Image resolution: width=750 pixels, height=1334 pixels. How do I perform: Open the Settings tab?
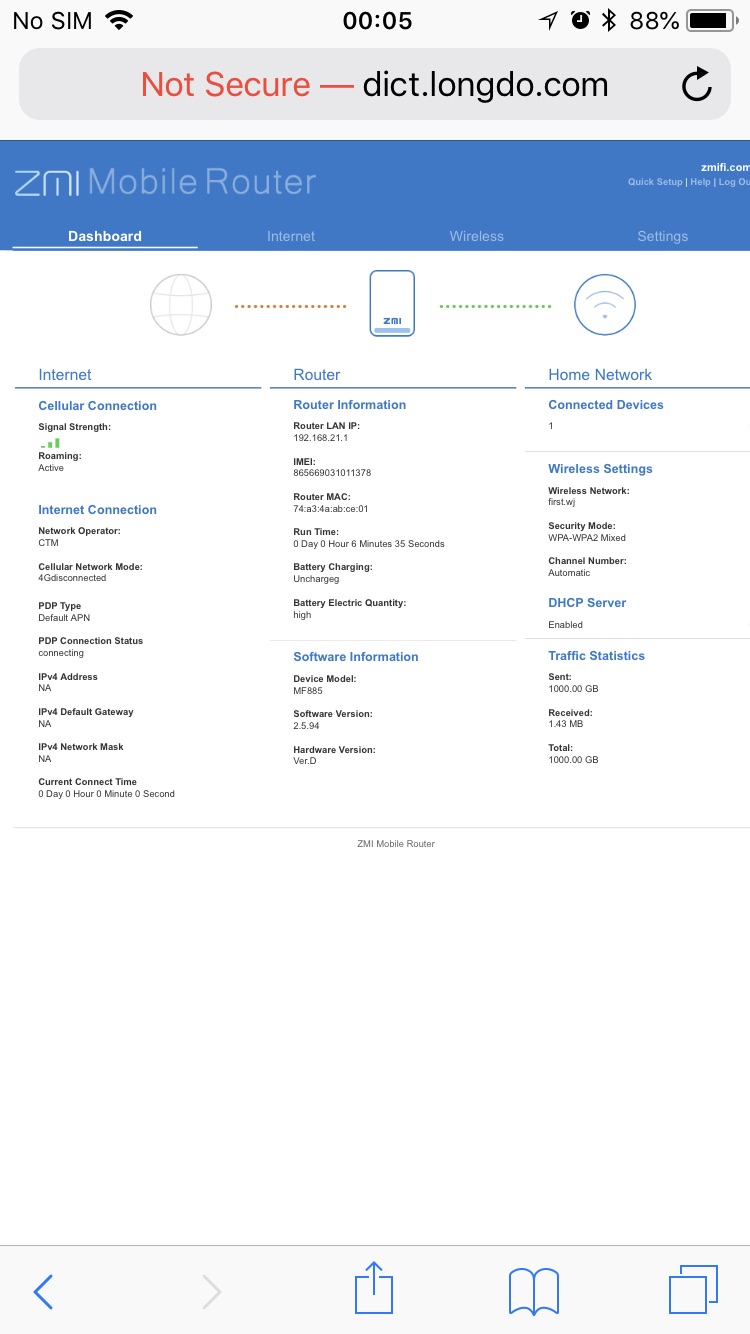pos(663,236)
